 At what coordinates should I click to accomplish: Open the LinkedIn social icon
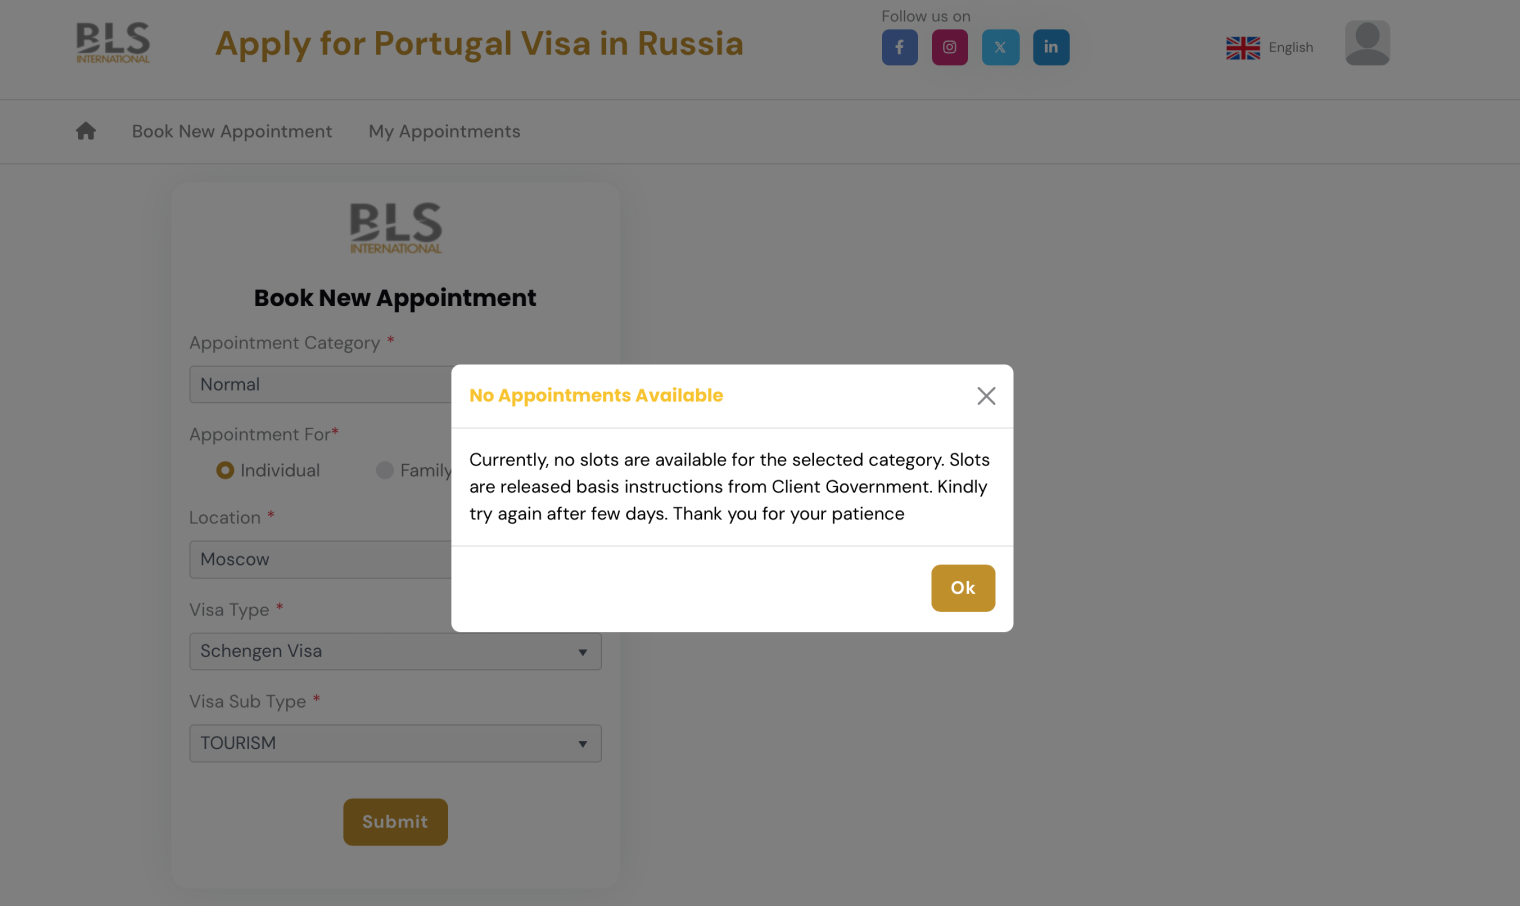1051,47
